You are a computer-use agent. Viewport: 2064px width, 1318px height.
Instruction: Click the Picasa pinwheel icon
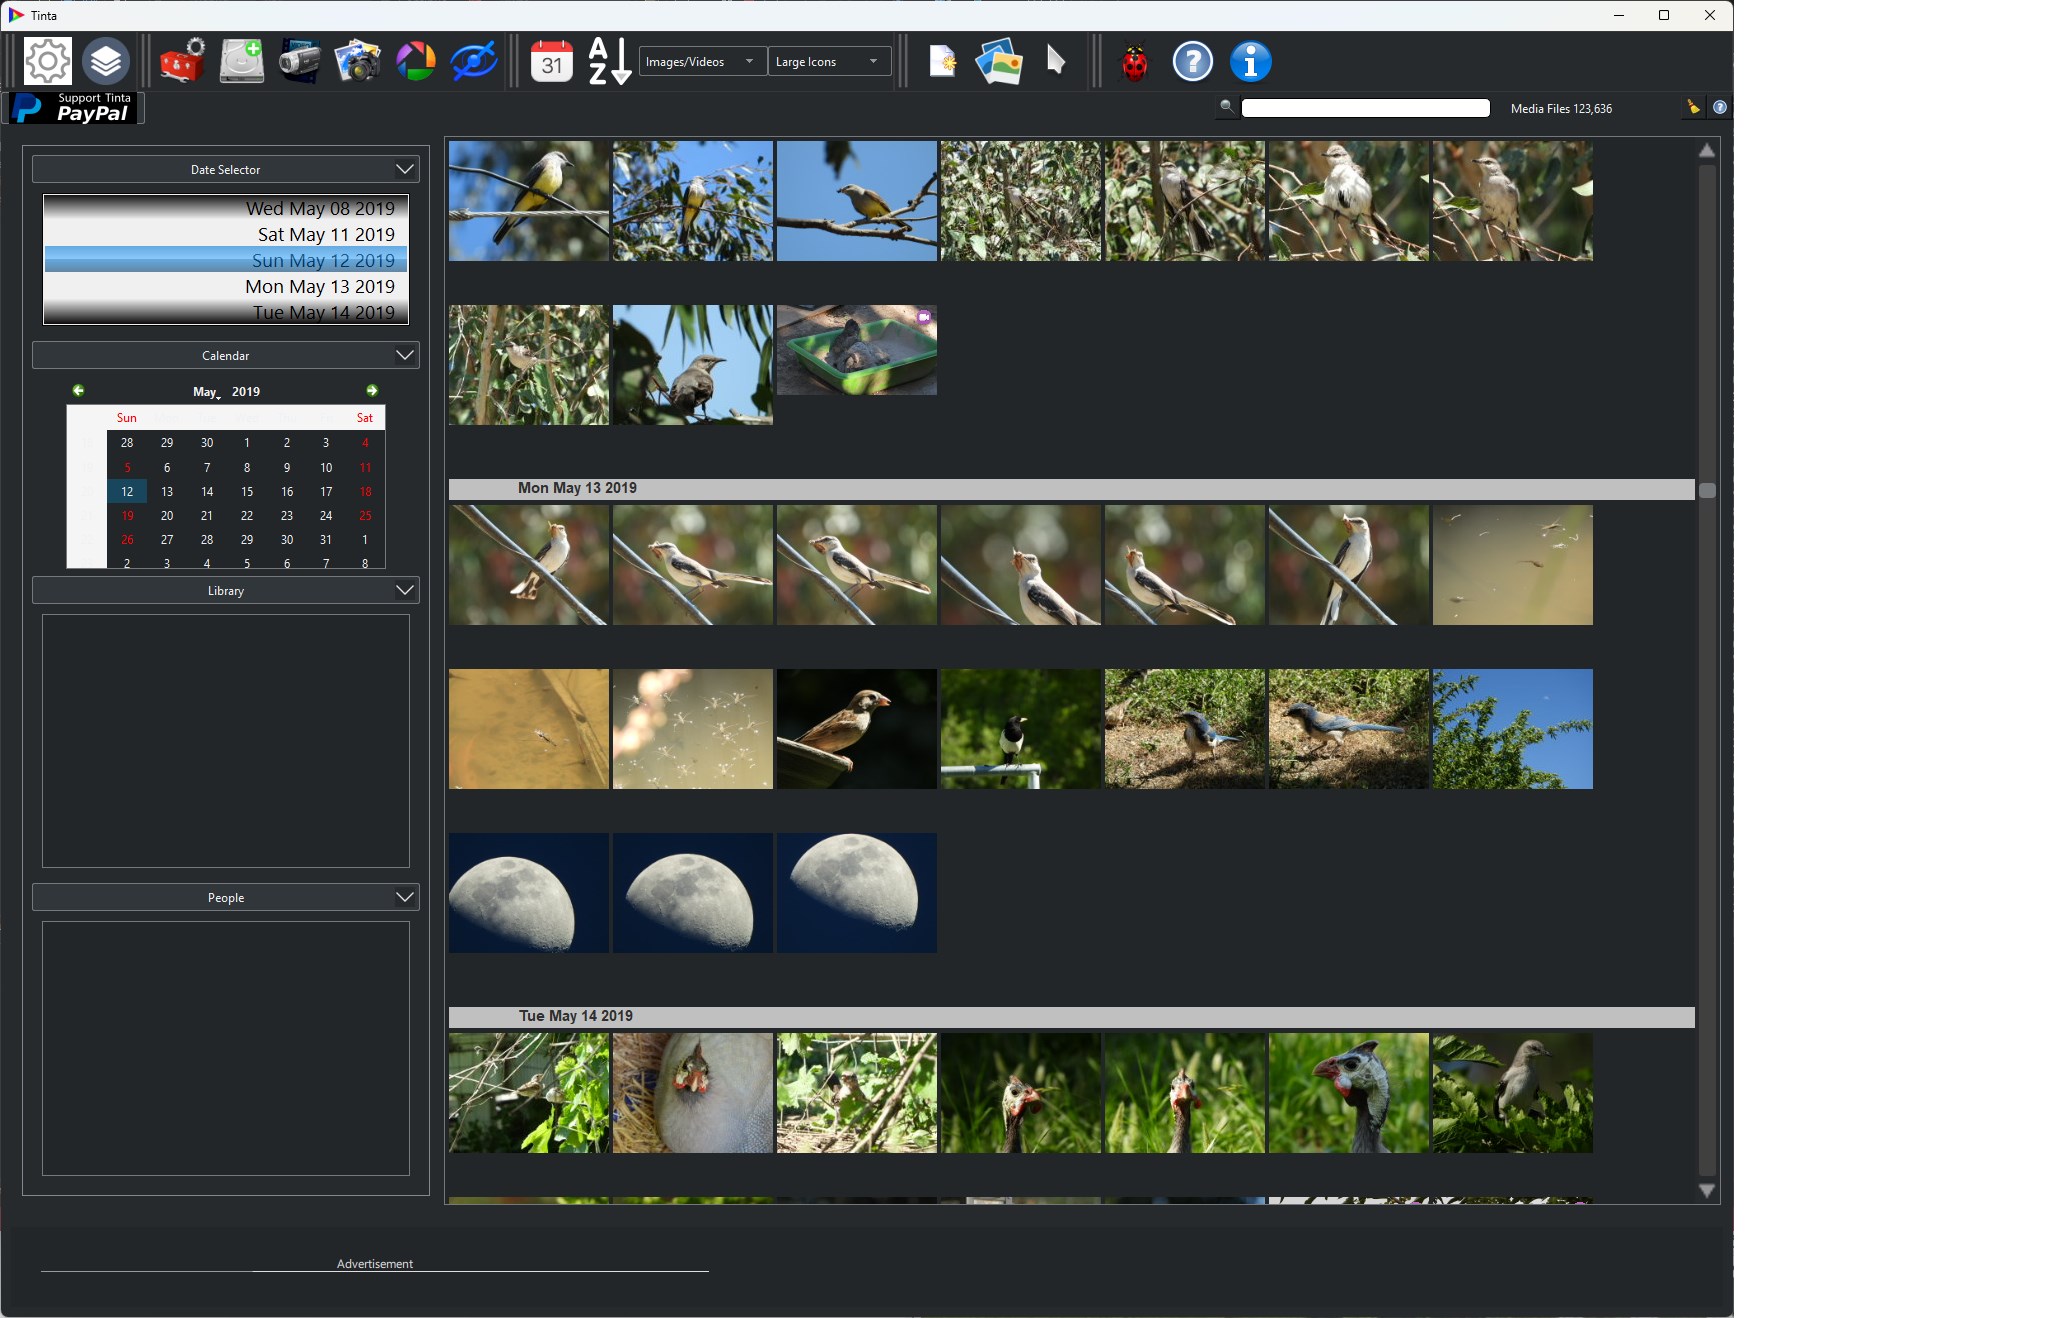coord(416,62)
